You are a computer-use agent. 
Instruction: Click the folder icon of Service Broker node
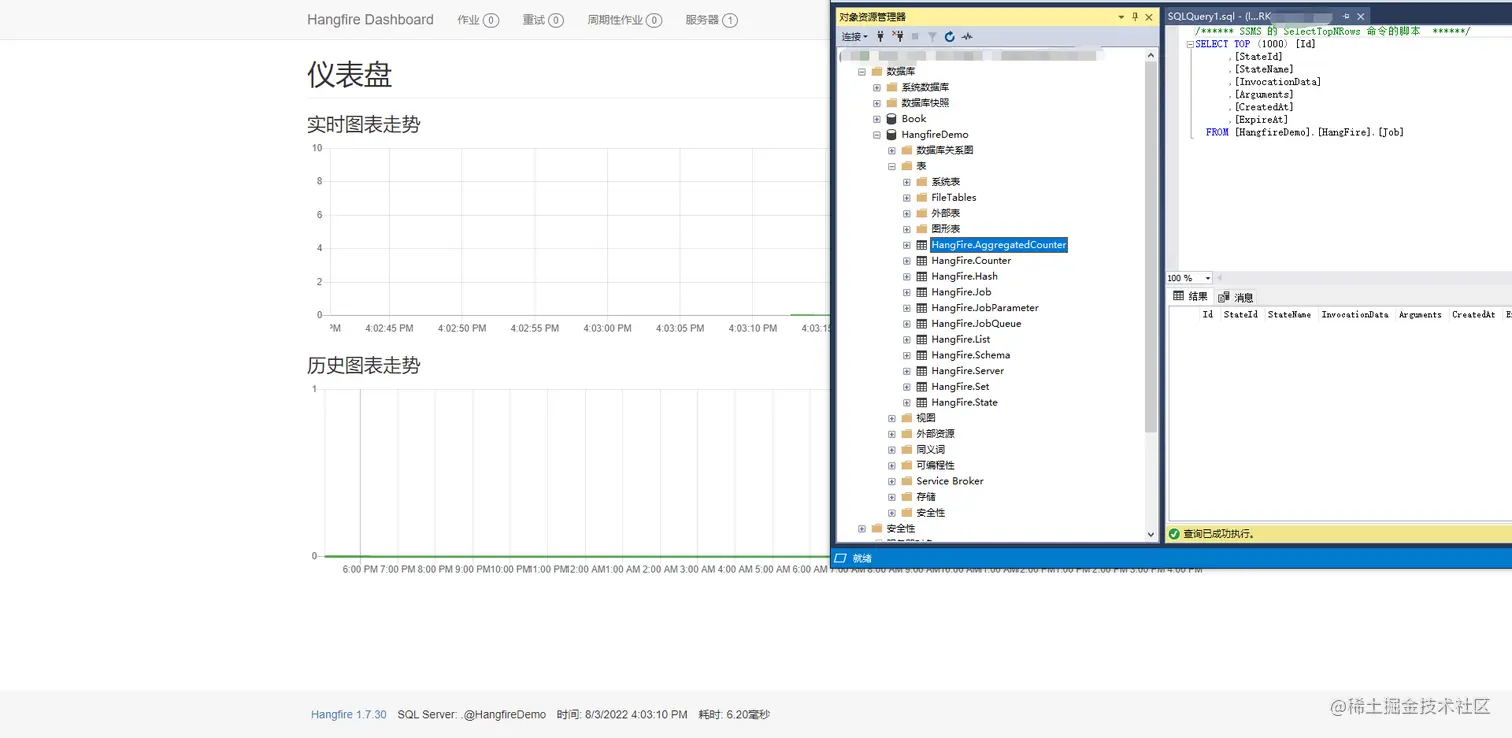tap(907, 481)
